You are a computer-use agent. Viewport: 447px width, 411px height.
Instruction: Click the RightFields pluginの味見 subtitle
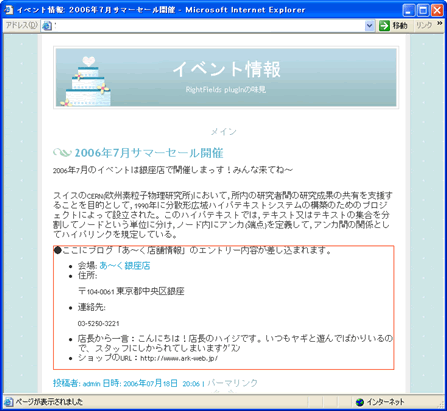(226, 89)
